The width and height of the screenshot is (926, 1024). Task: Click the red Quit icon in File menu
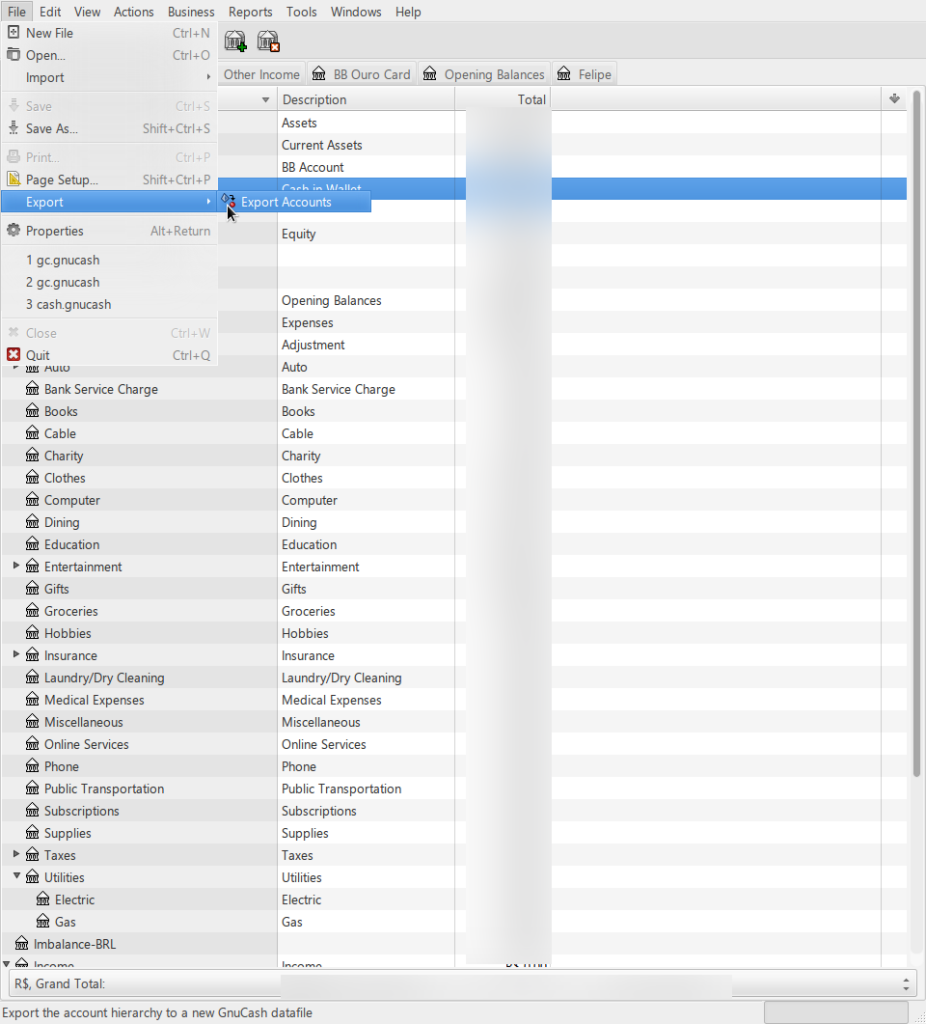pos(13,355)
